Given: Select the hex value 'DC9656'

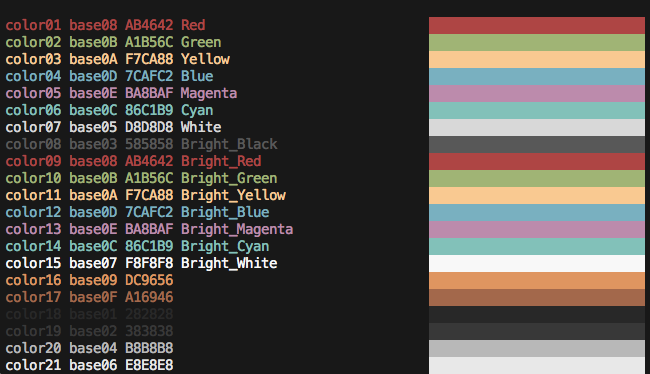Looking at the screenshot, I should click(x=149, y=280).
